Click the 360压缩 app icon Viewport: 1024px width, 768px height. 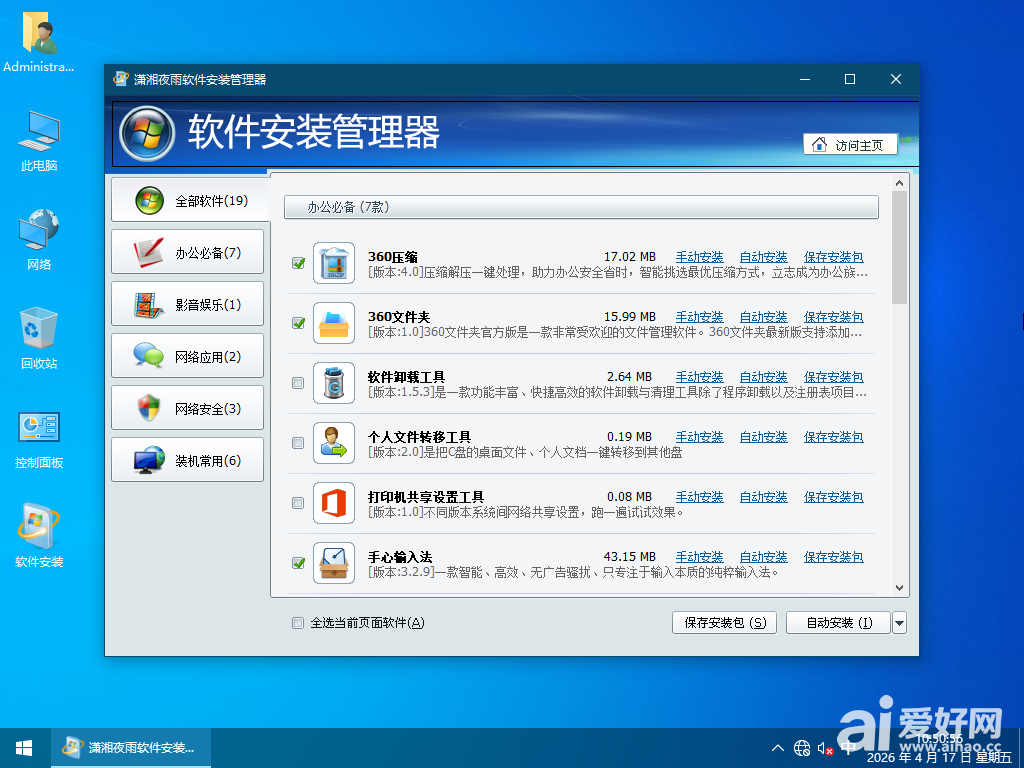[334, 263]
